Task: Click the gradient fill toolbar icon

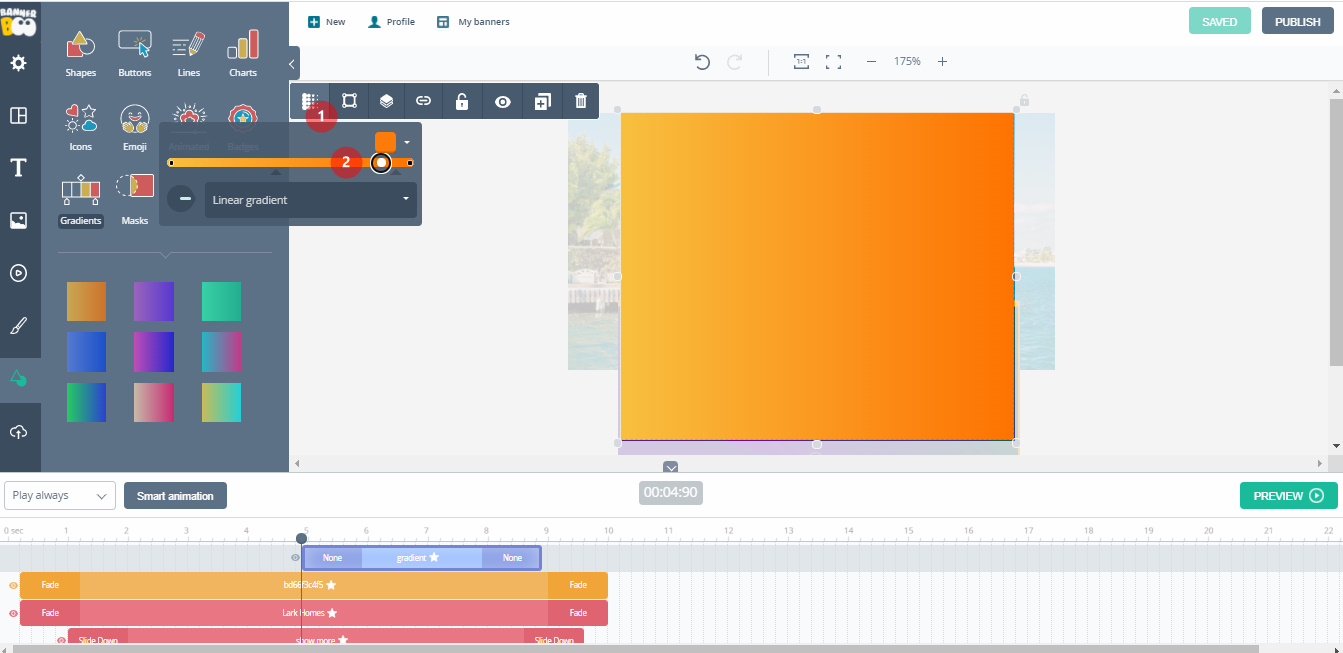Action: tap(310, 101)
